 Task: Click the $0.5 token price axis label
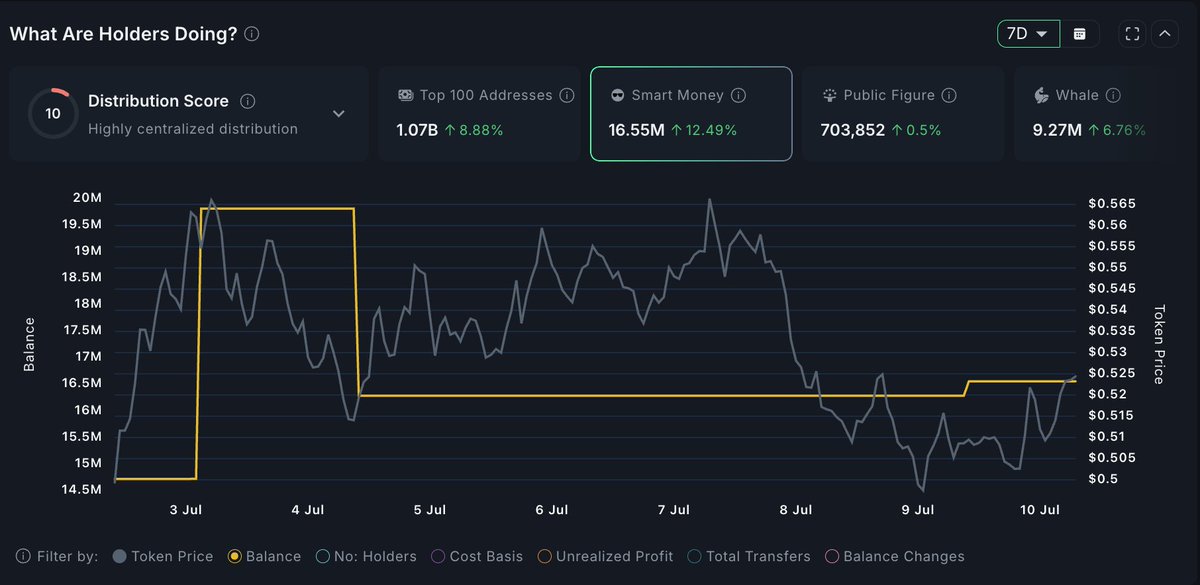point(1103,479)
